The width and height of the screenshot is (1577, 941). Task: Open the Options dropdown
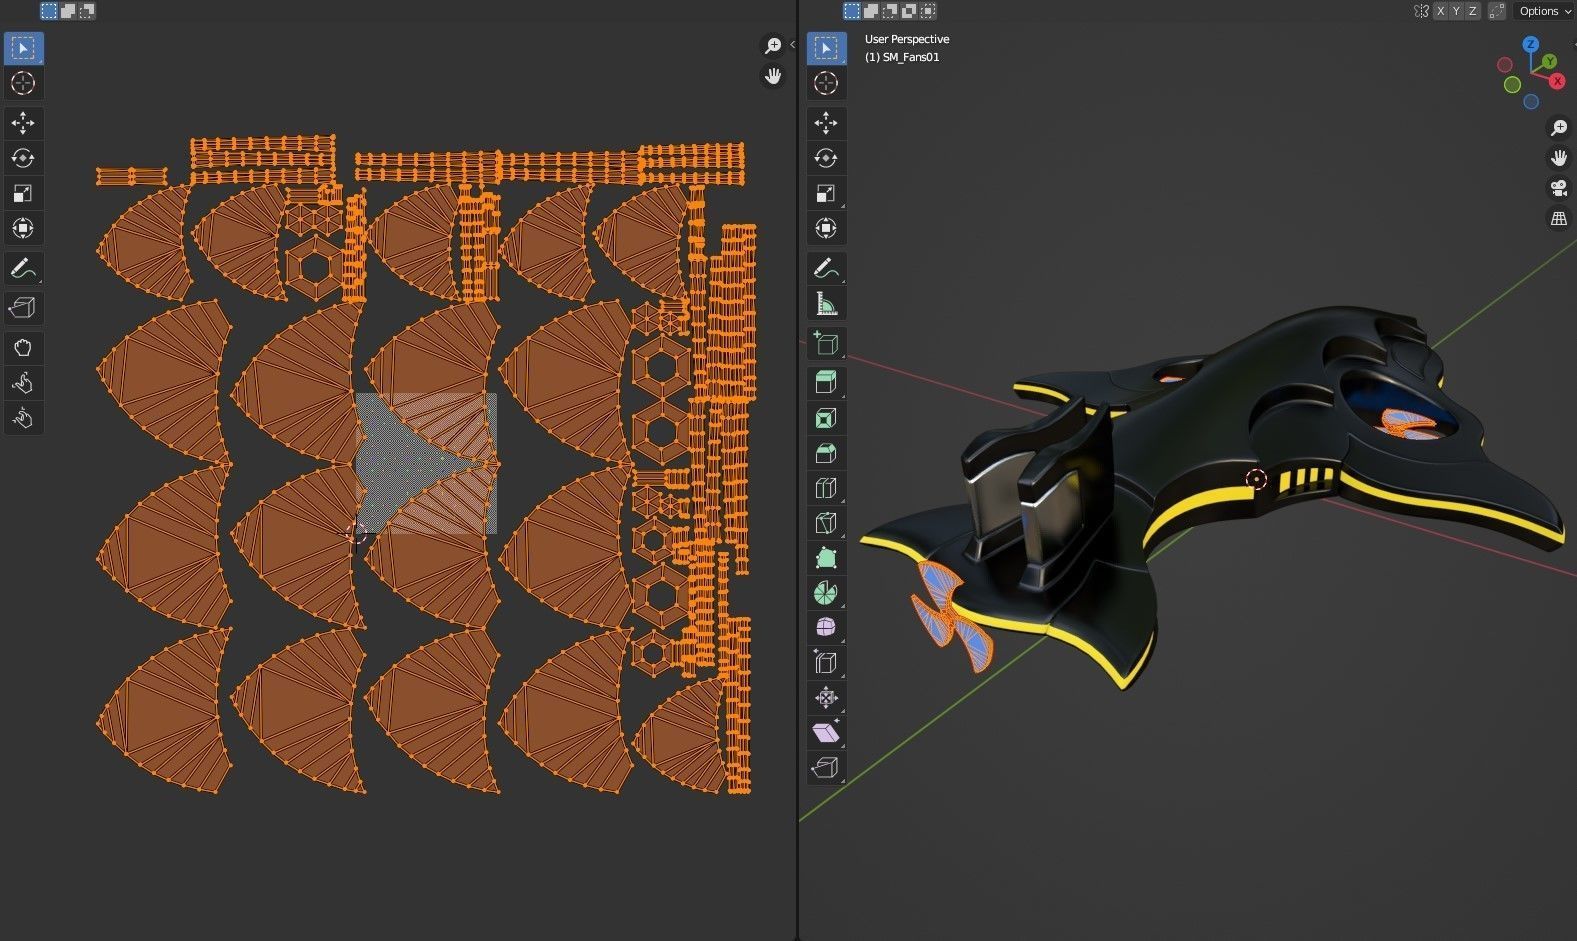pyautogui.click(x=1545, y=11)
